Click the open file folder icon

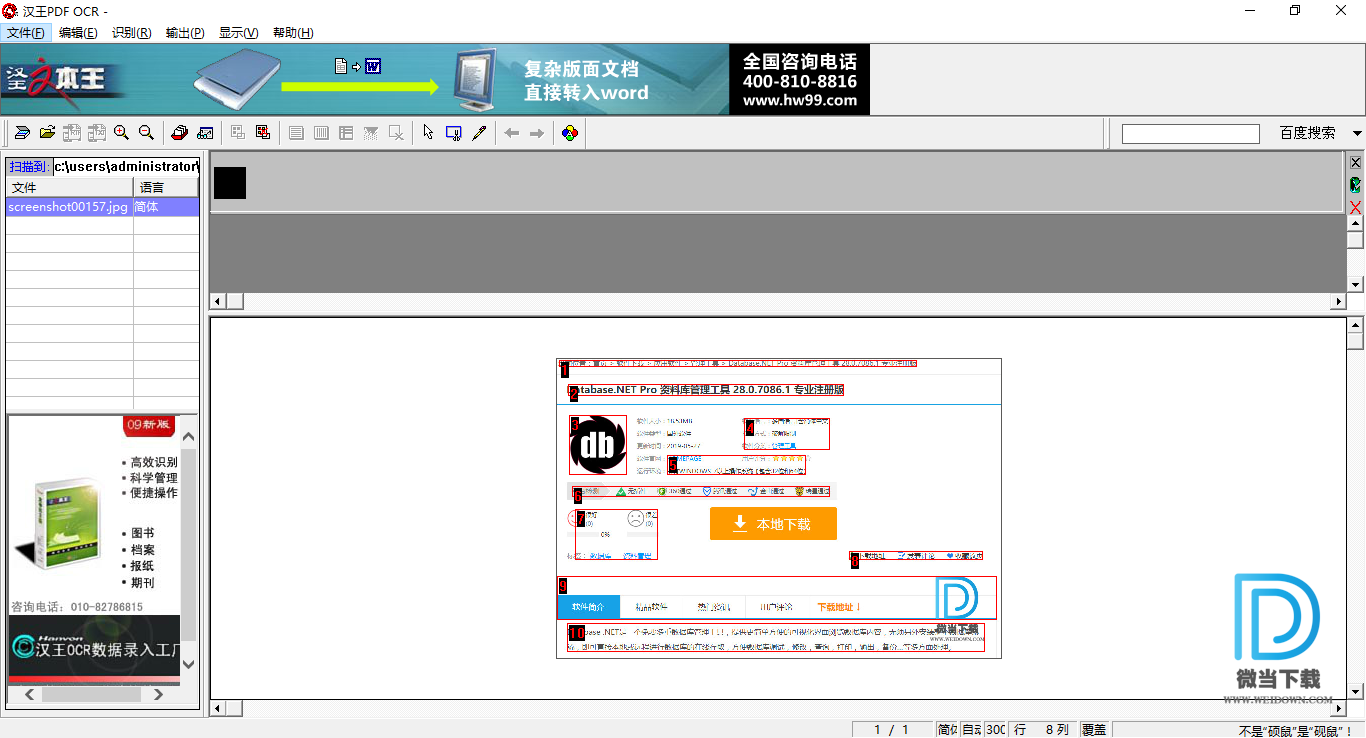[x=47, y=132]
